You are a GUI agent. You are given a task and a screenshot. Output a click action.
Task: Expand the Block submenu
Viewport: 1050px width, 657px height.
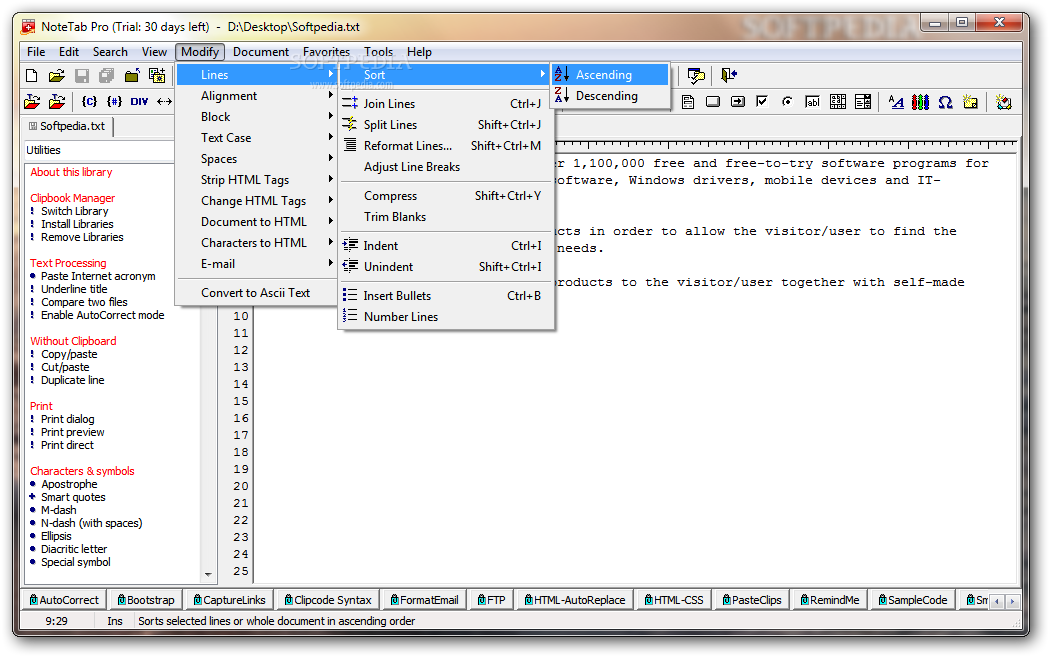[256, 117]
